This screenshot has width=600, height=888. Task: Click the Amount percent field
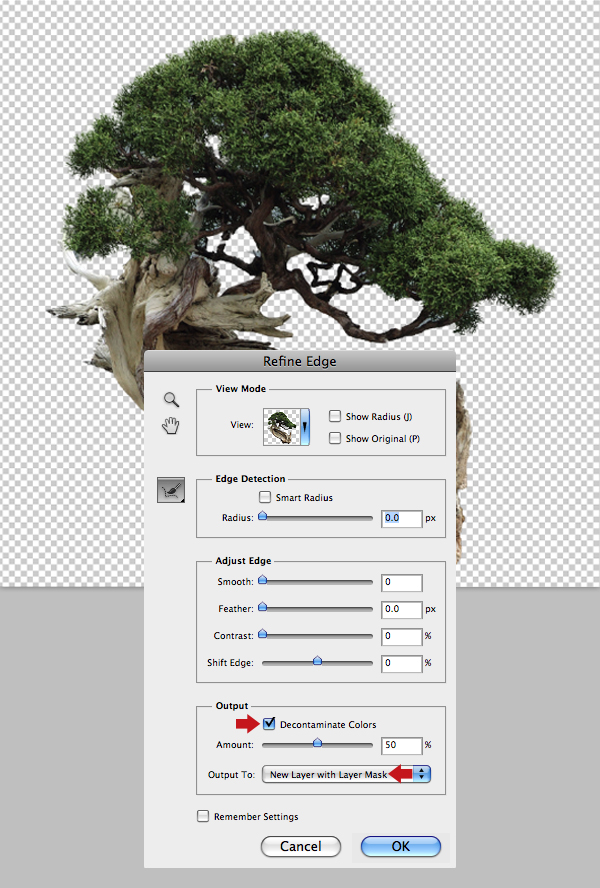(402, 745)
